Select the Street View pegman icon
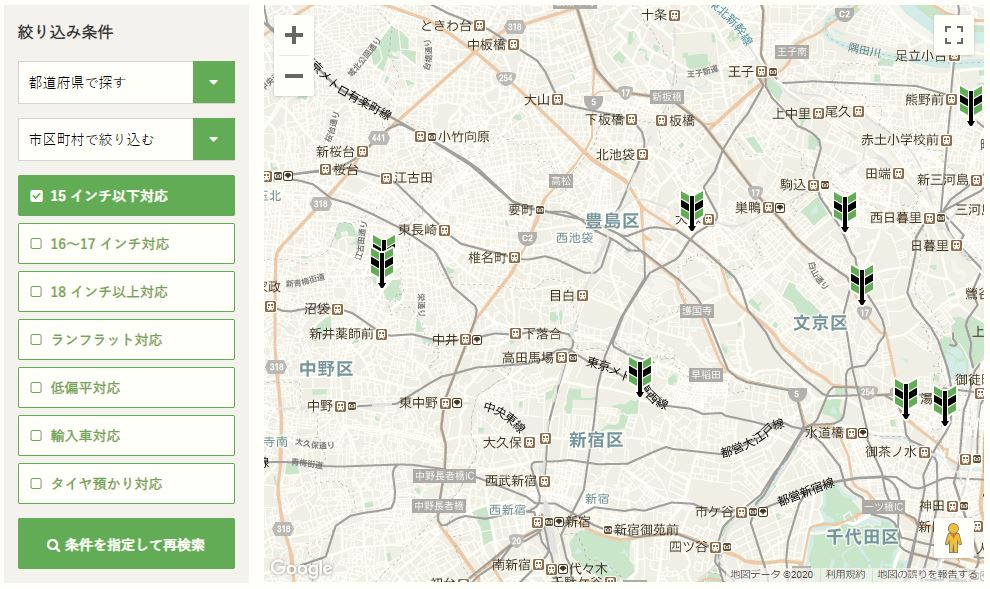 coord(953,537)
